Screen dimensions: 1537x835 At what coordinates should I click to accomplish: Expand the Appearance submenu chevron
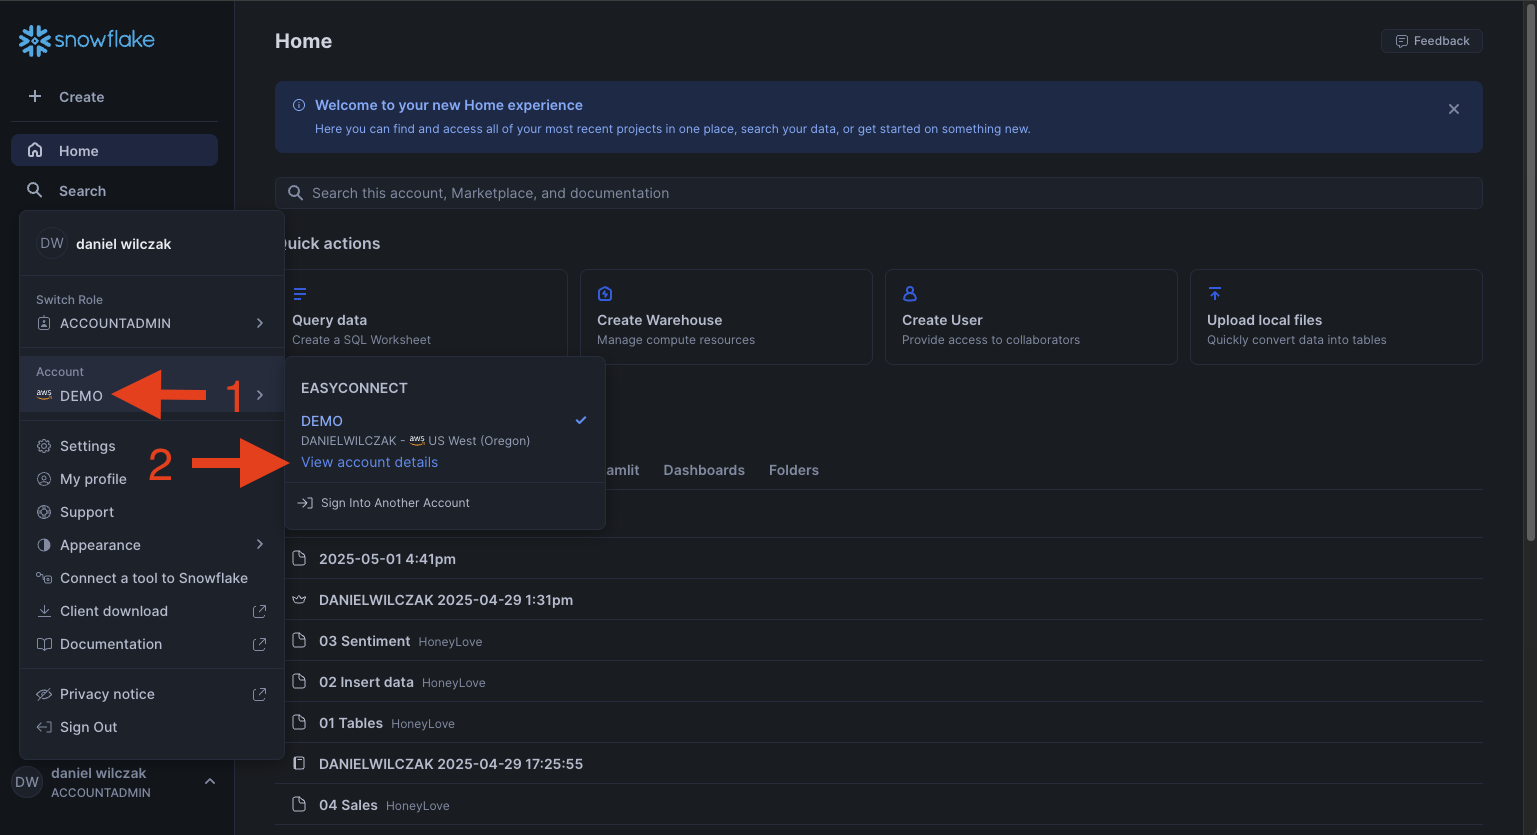tap(259, 545)
